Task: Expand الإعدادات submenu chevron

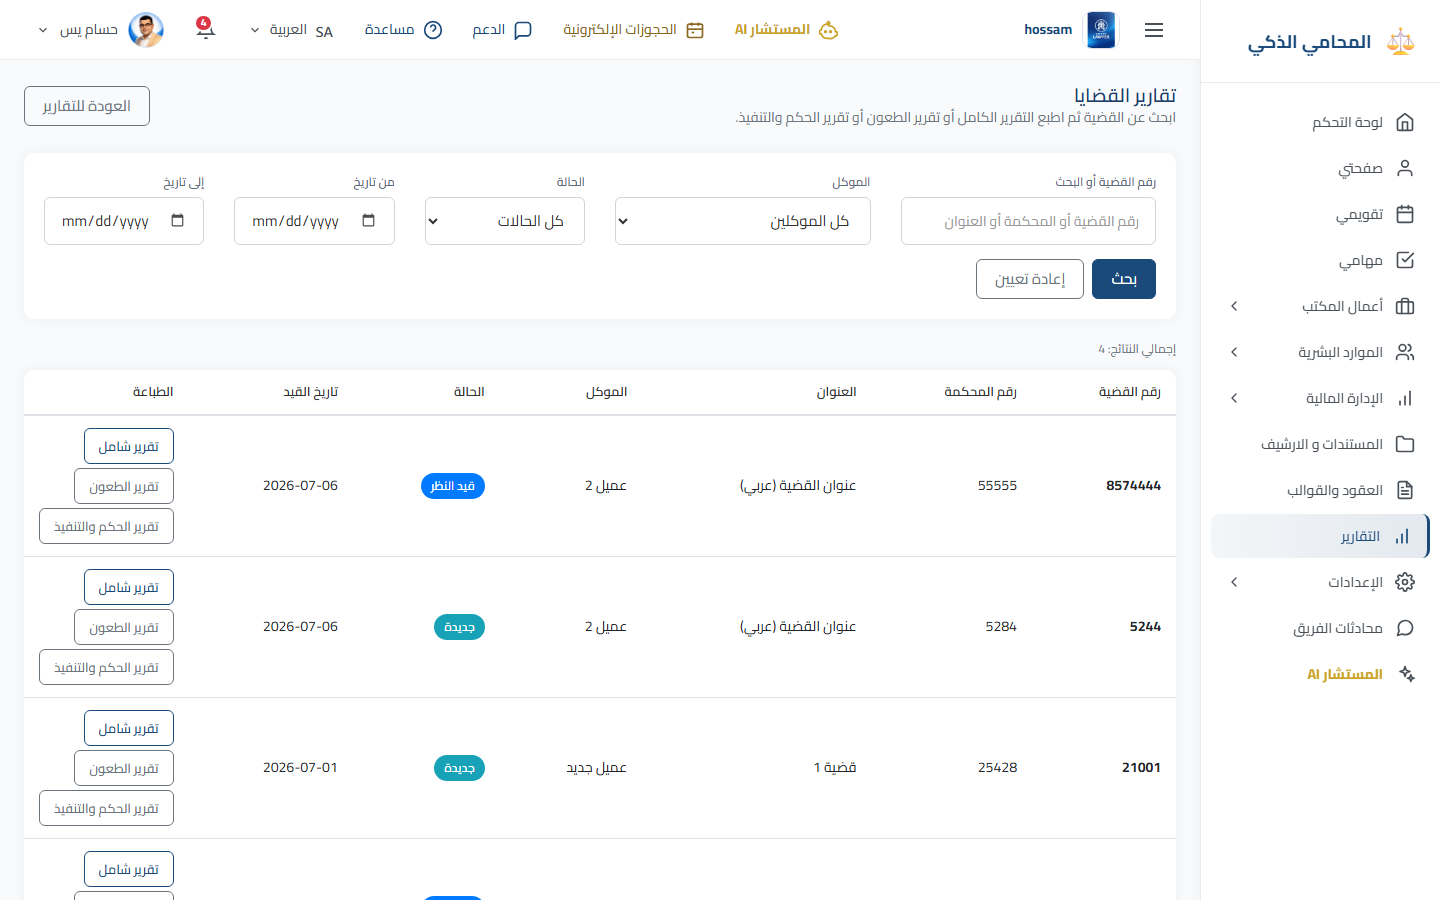Action: [x=1234, y=582]
